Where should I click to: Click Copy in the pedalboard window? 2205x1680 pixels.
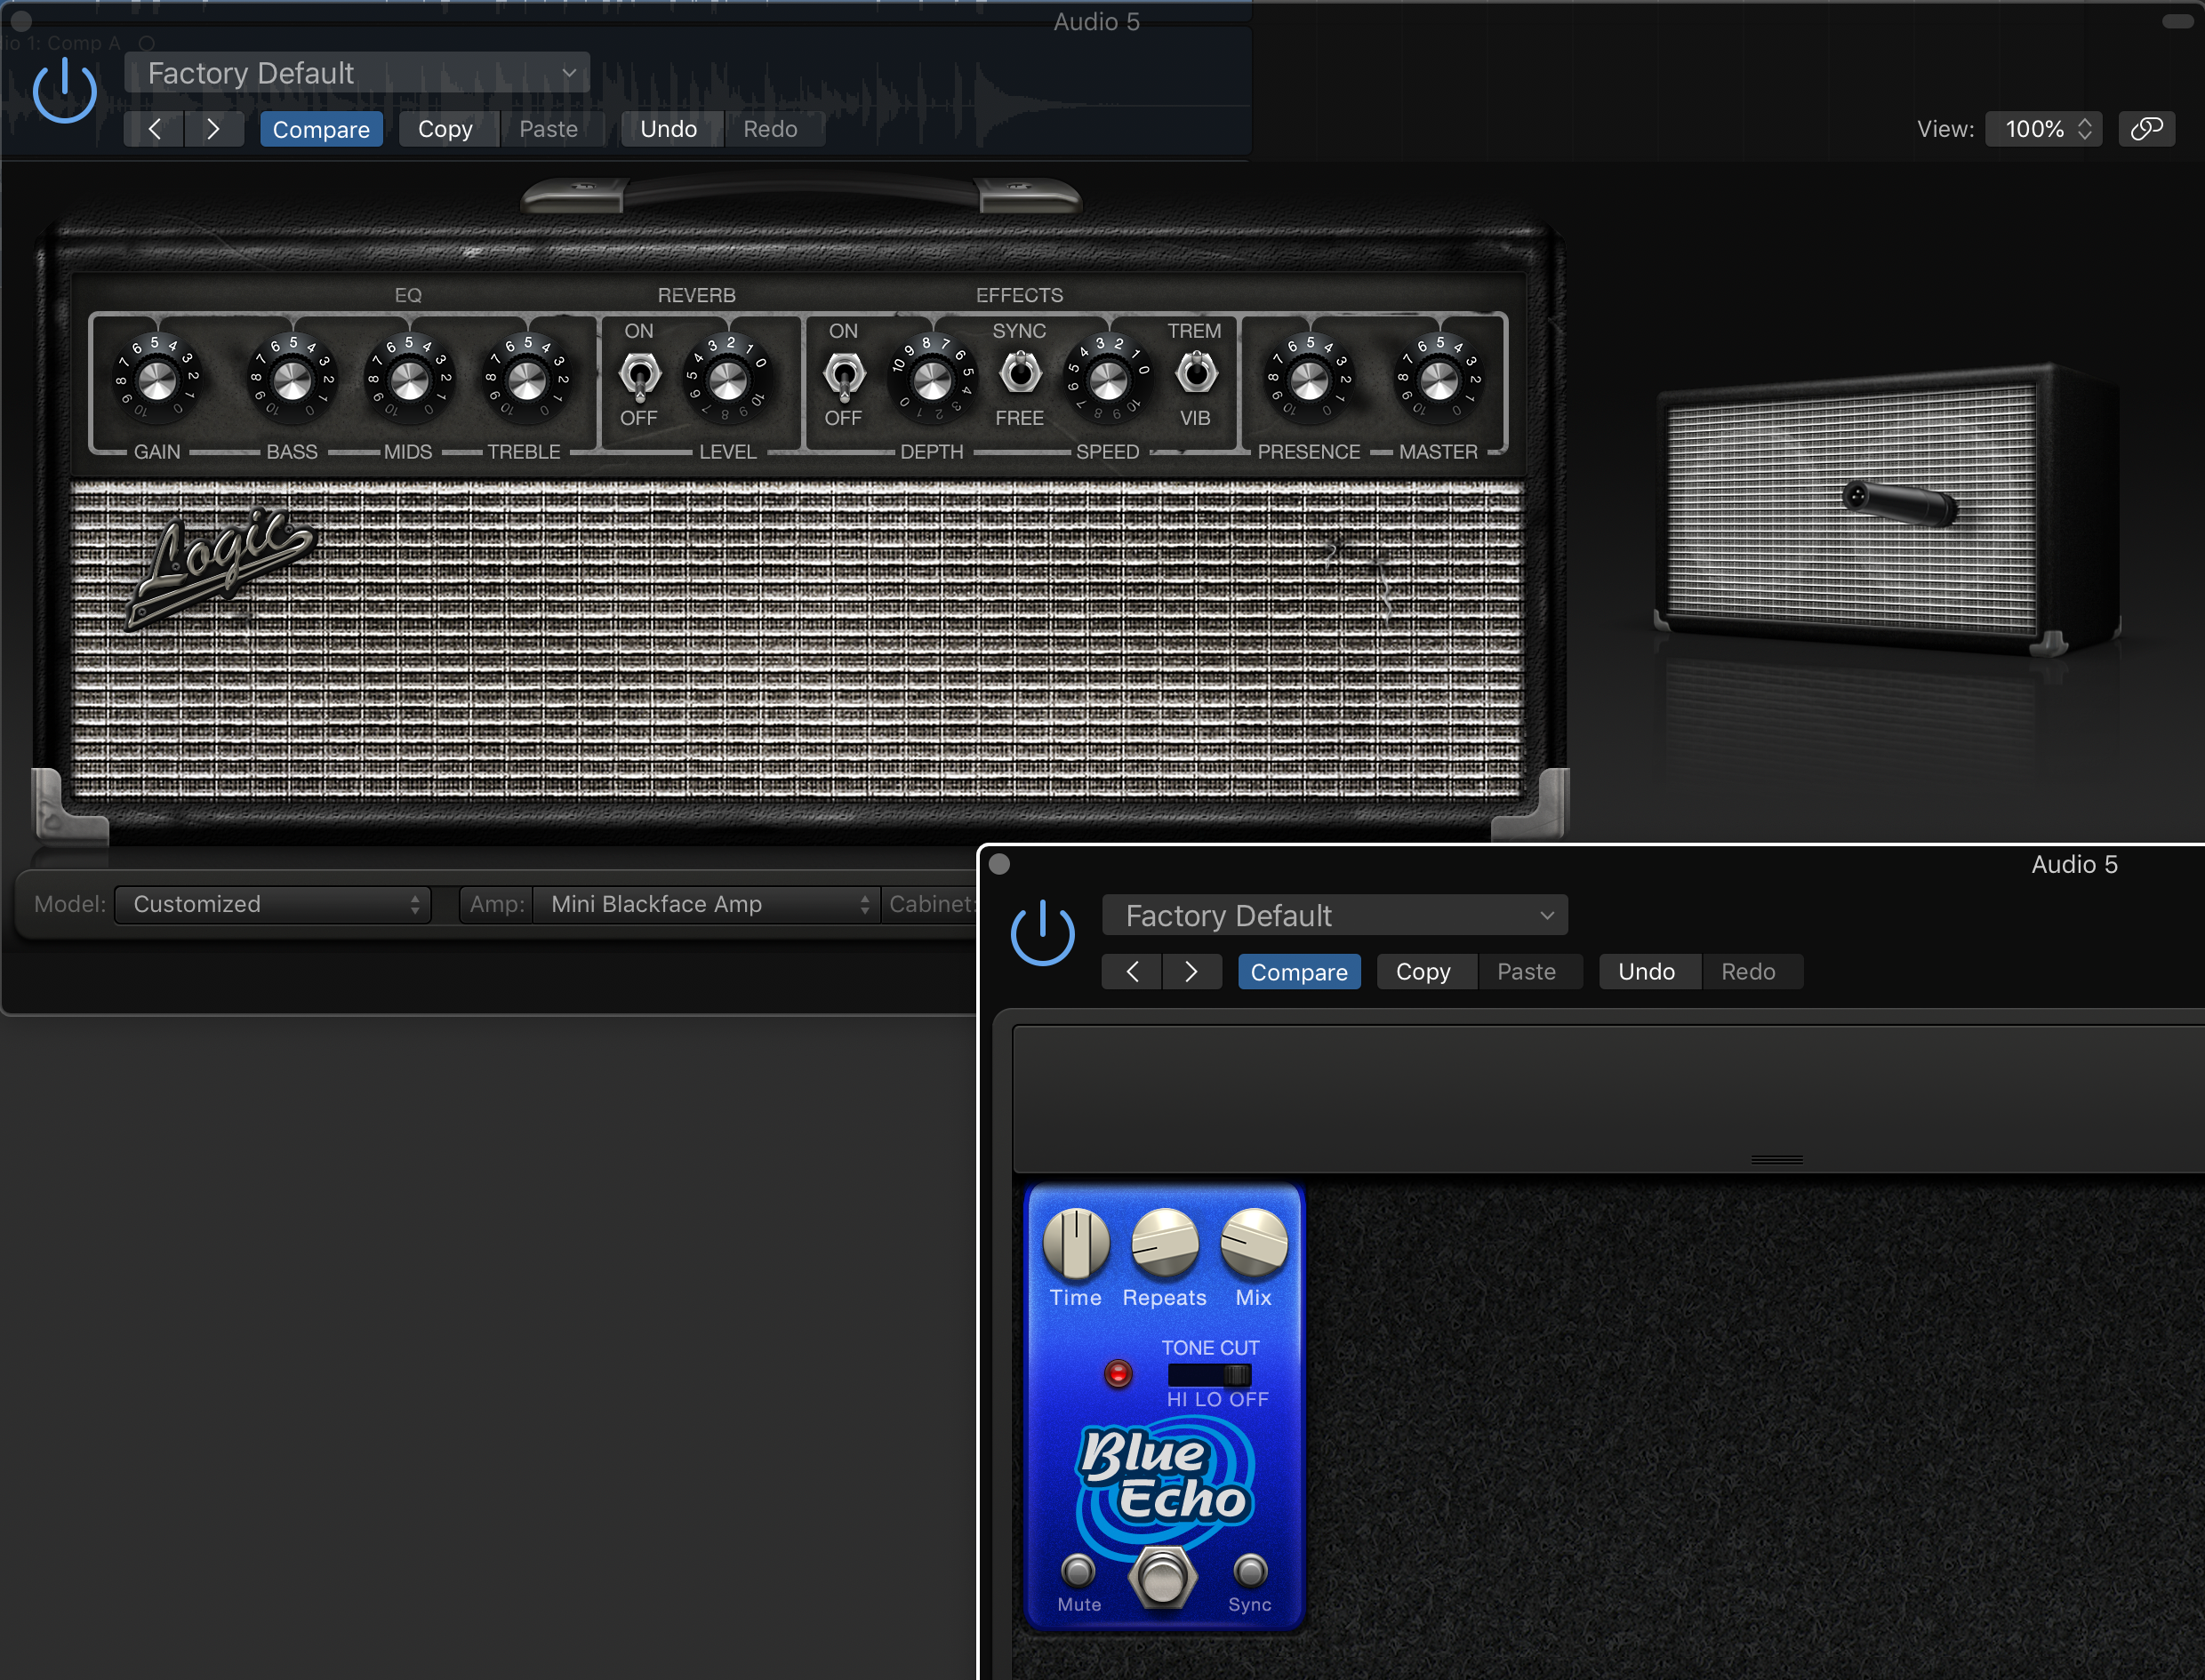(1423, 972)
